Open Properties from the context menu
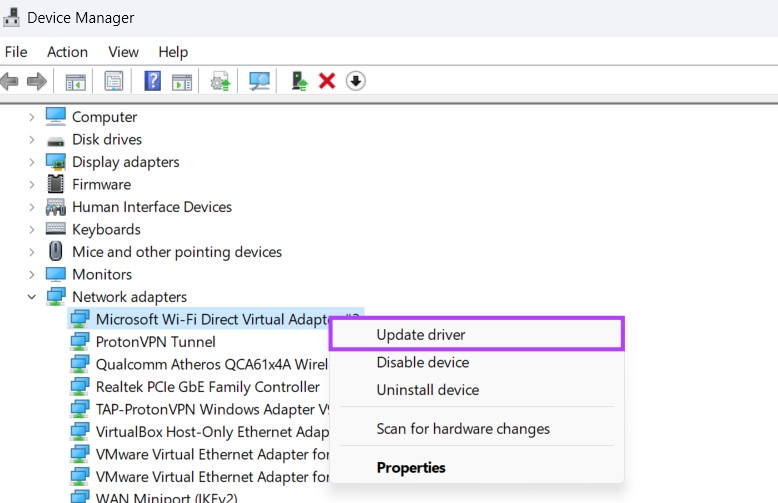This screenshot has height=503, width=778. 411,467
